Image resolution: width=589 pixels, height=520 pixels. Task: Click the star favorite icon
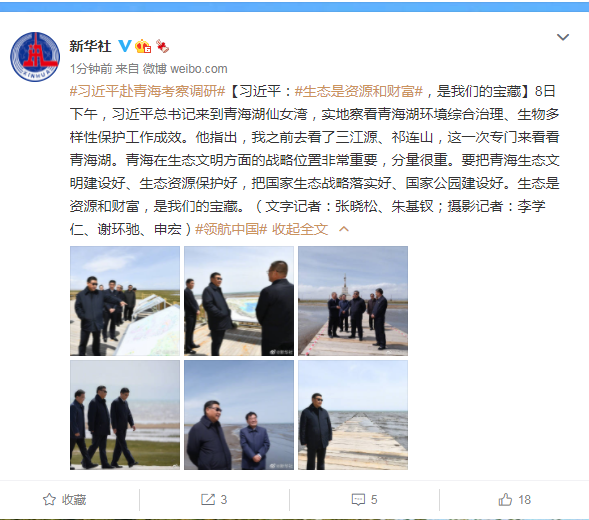coord(49,499)
